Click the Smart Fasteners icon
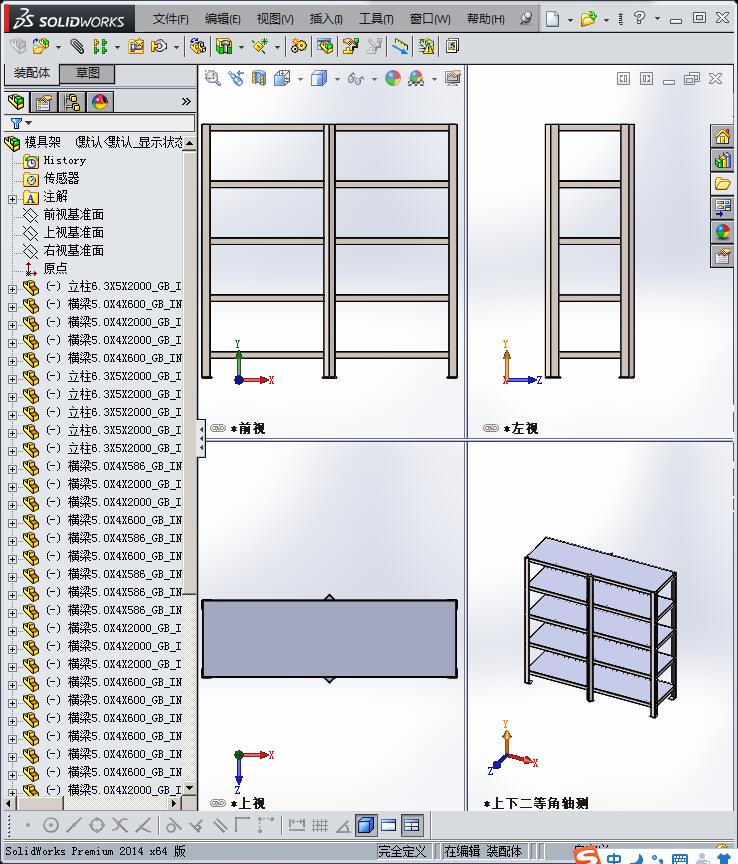The image size is (738, 864). pos(136,46)
